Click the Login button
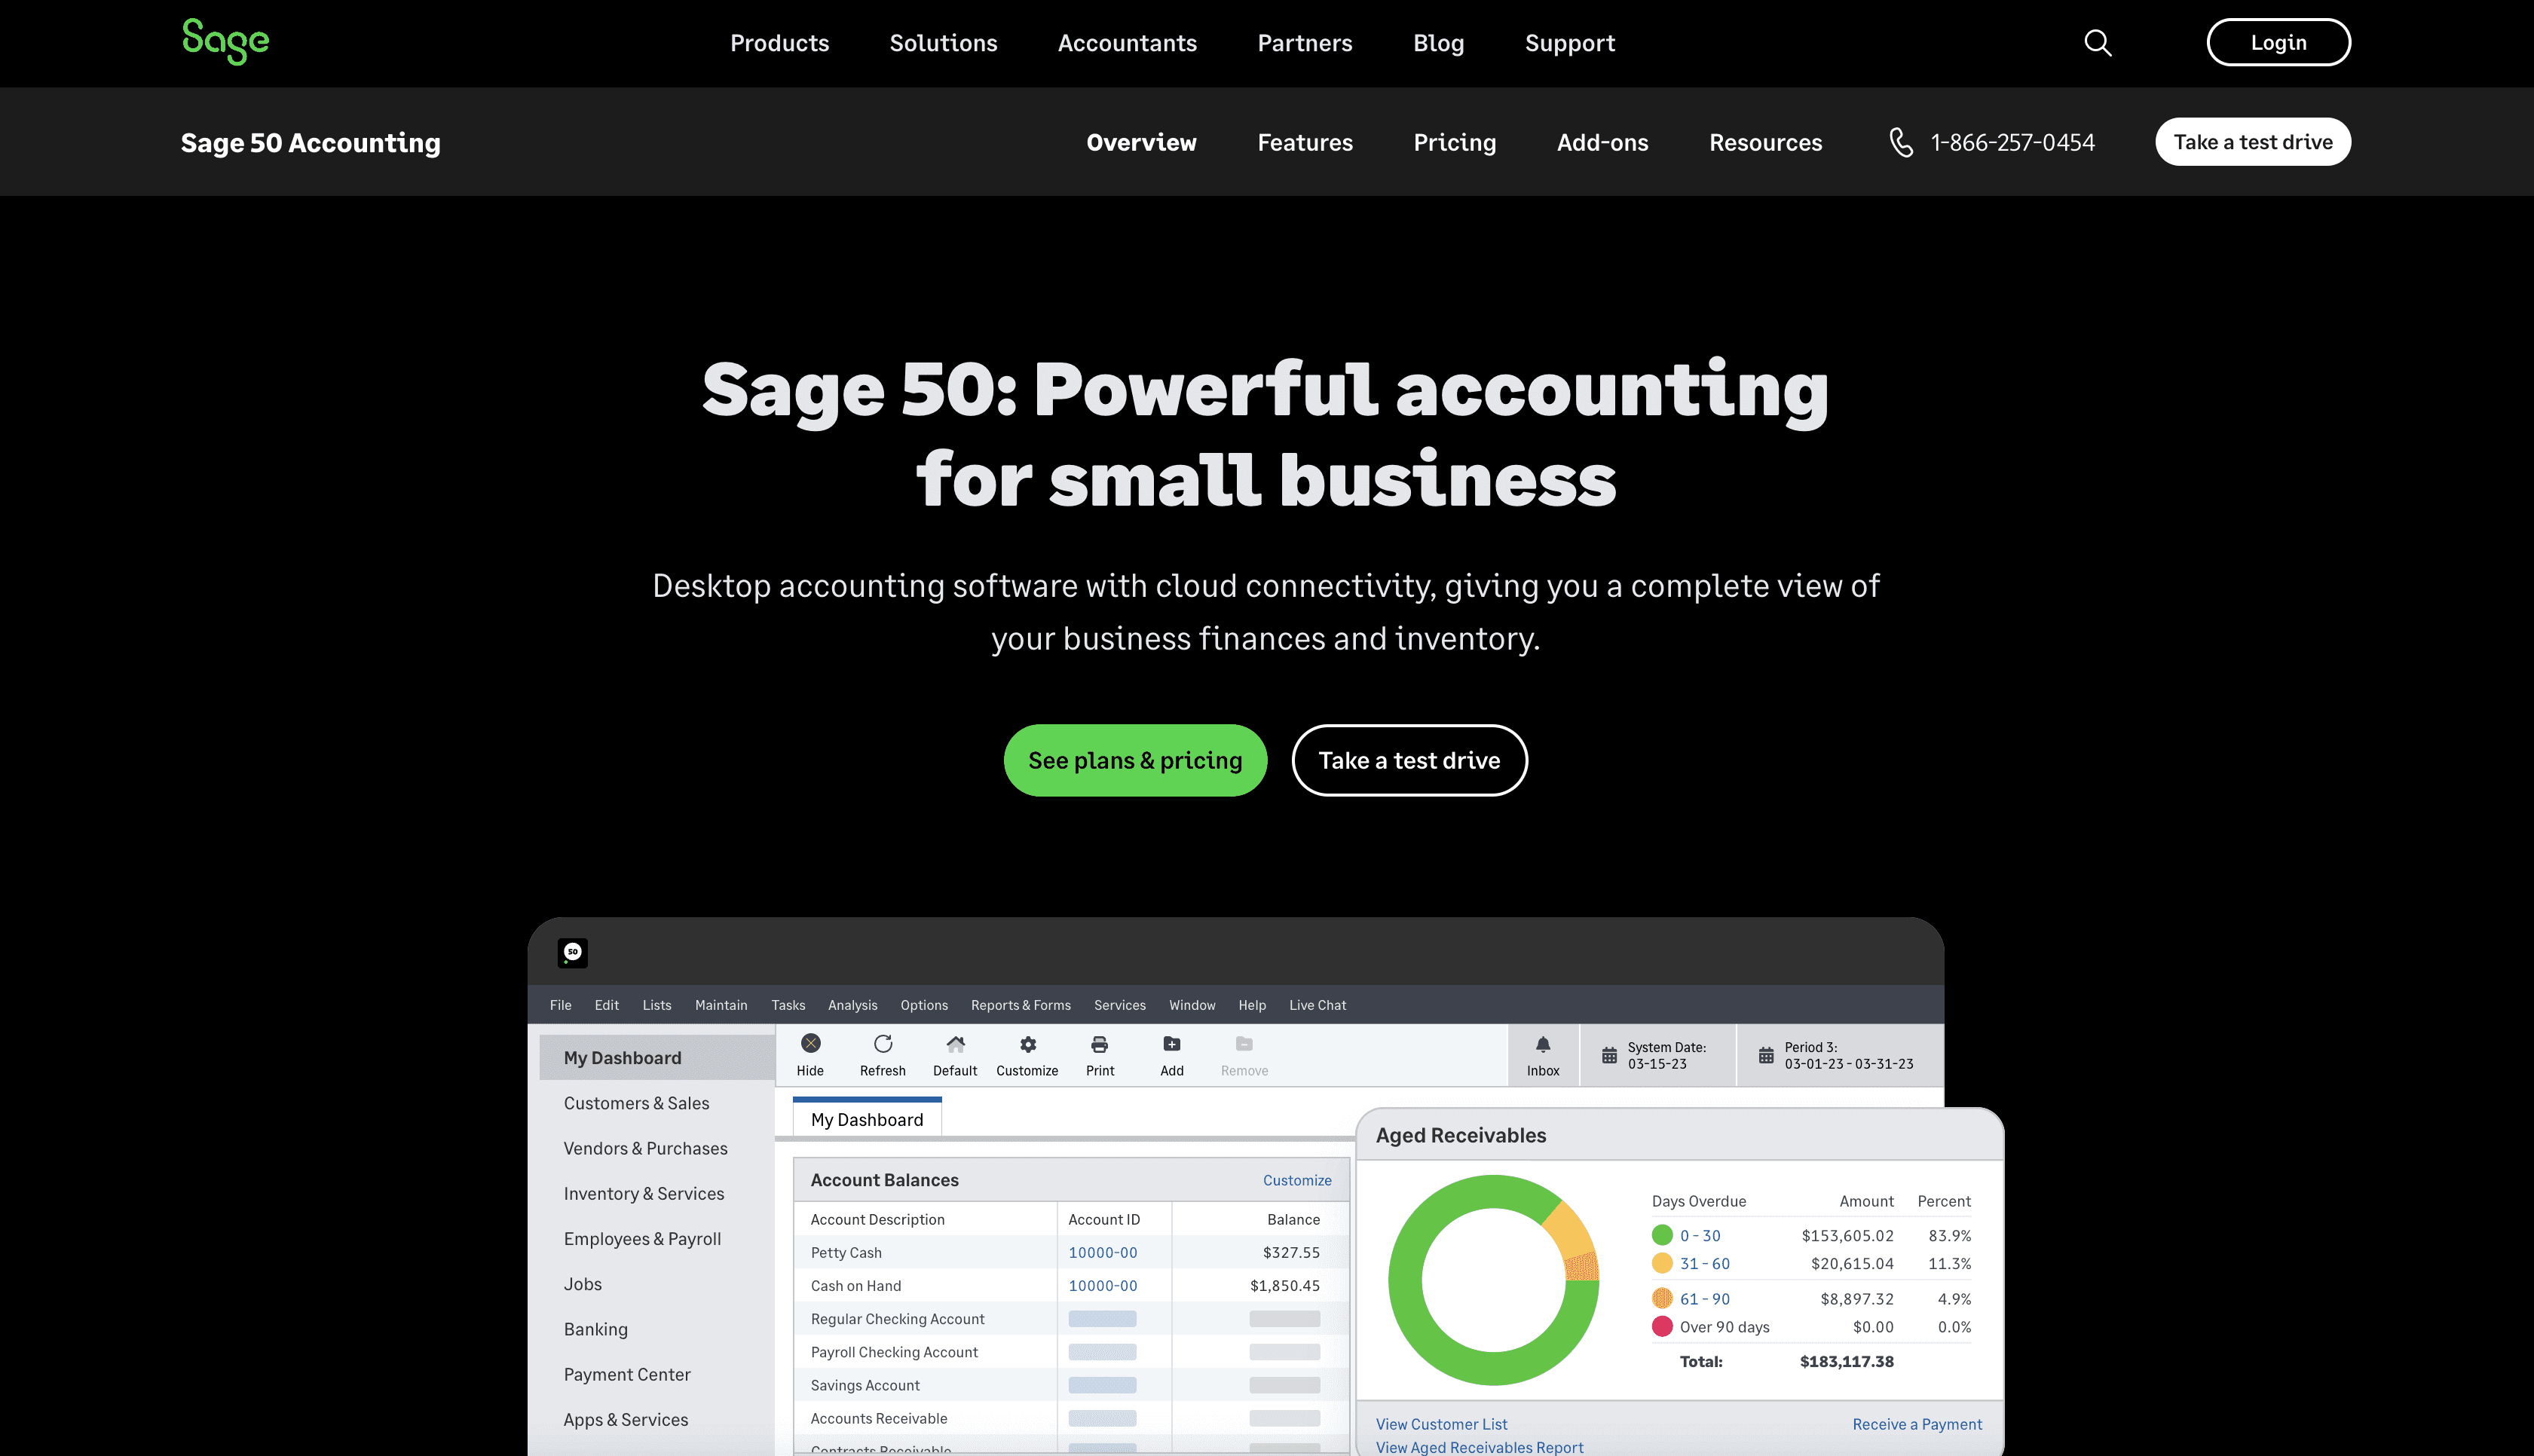Screen dimensions: 2534x1456 (2278, 42)
